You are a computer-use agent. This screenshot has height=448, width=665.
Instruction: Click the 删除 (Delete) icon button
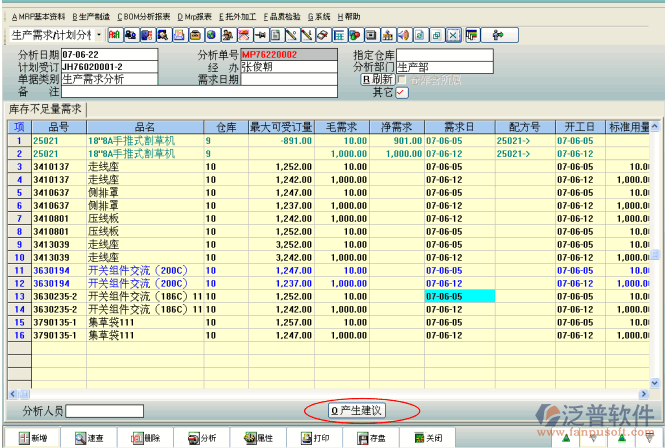[143, 438]
